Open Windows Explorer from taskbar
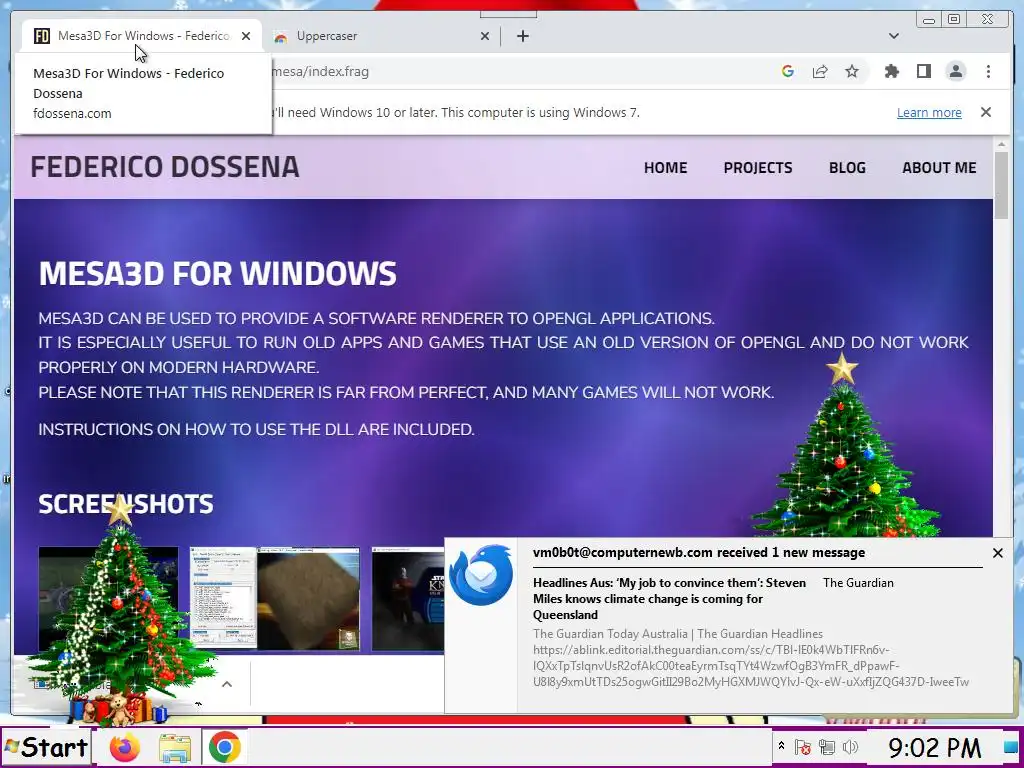 click(x=175, y=748)
